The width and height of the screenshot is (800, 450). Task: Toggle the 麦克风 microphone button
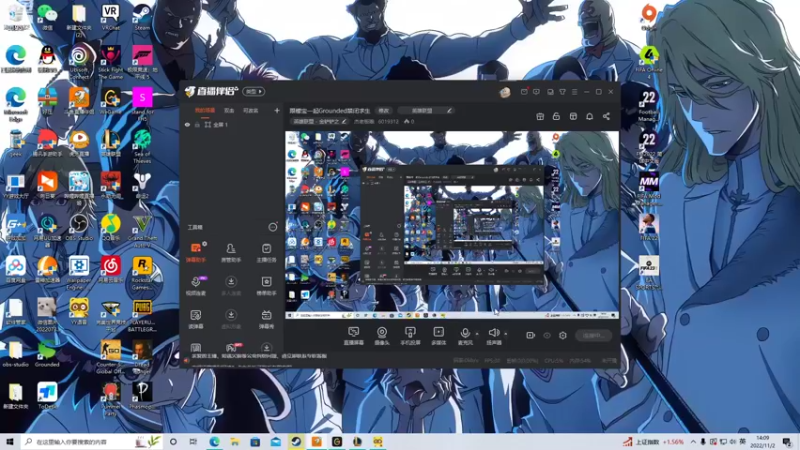click(x=465, y=336)
